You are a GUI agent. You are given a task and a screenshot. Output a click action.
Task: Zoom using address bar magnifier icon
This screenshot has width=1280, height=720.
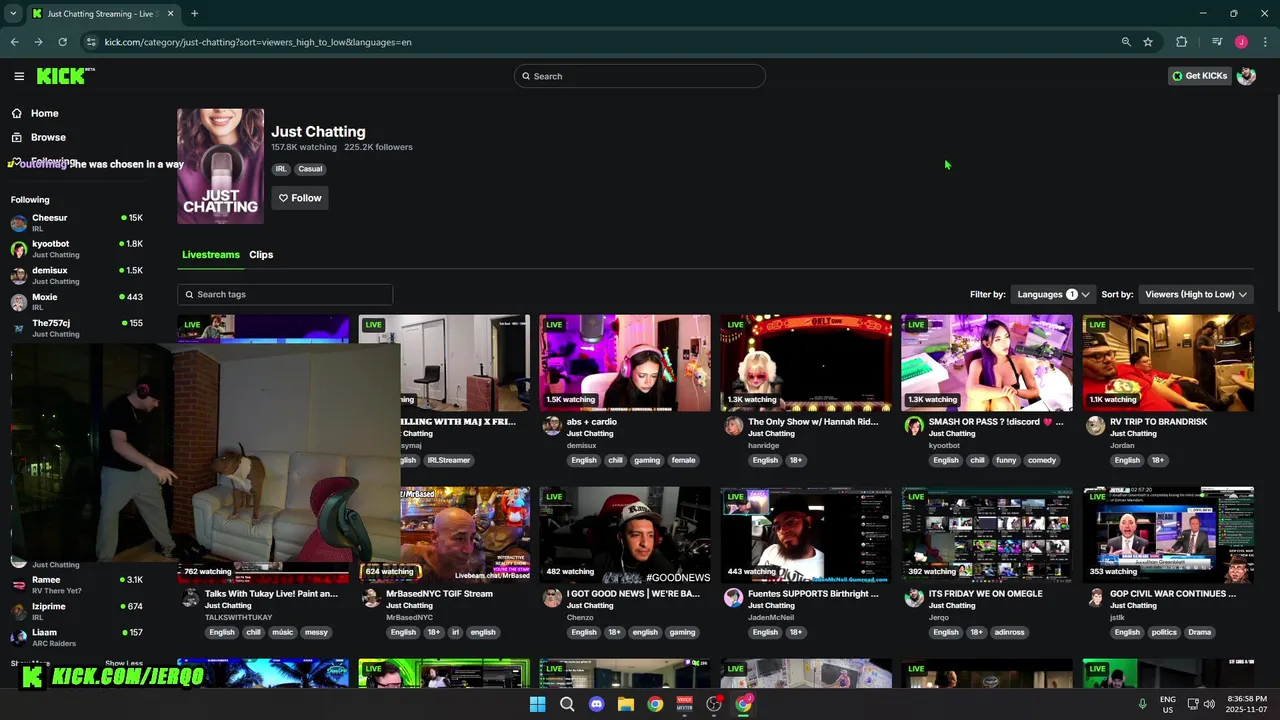1126,42
